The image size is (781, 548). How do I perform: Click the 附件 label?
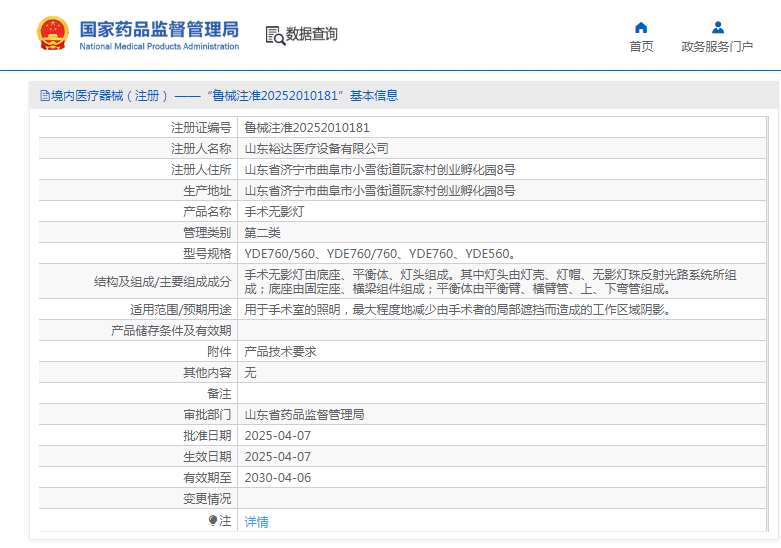pos(220,352)
